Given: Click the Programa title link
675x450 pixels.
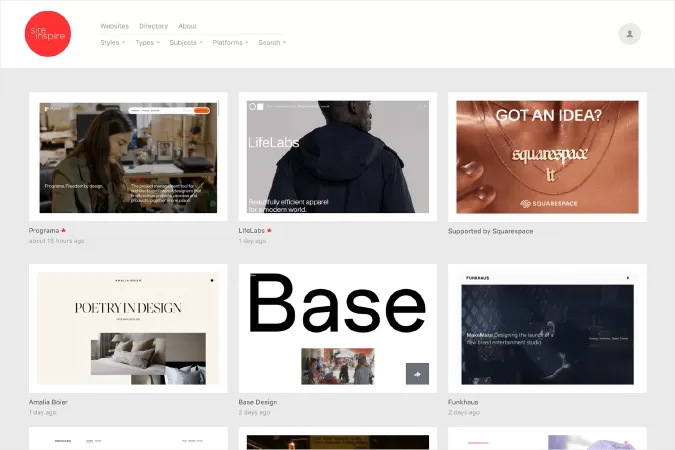Looking at the screenshot, I should coord(44,230).
